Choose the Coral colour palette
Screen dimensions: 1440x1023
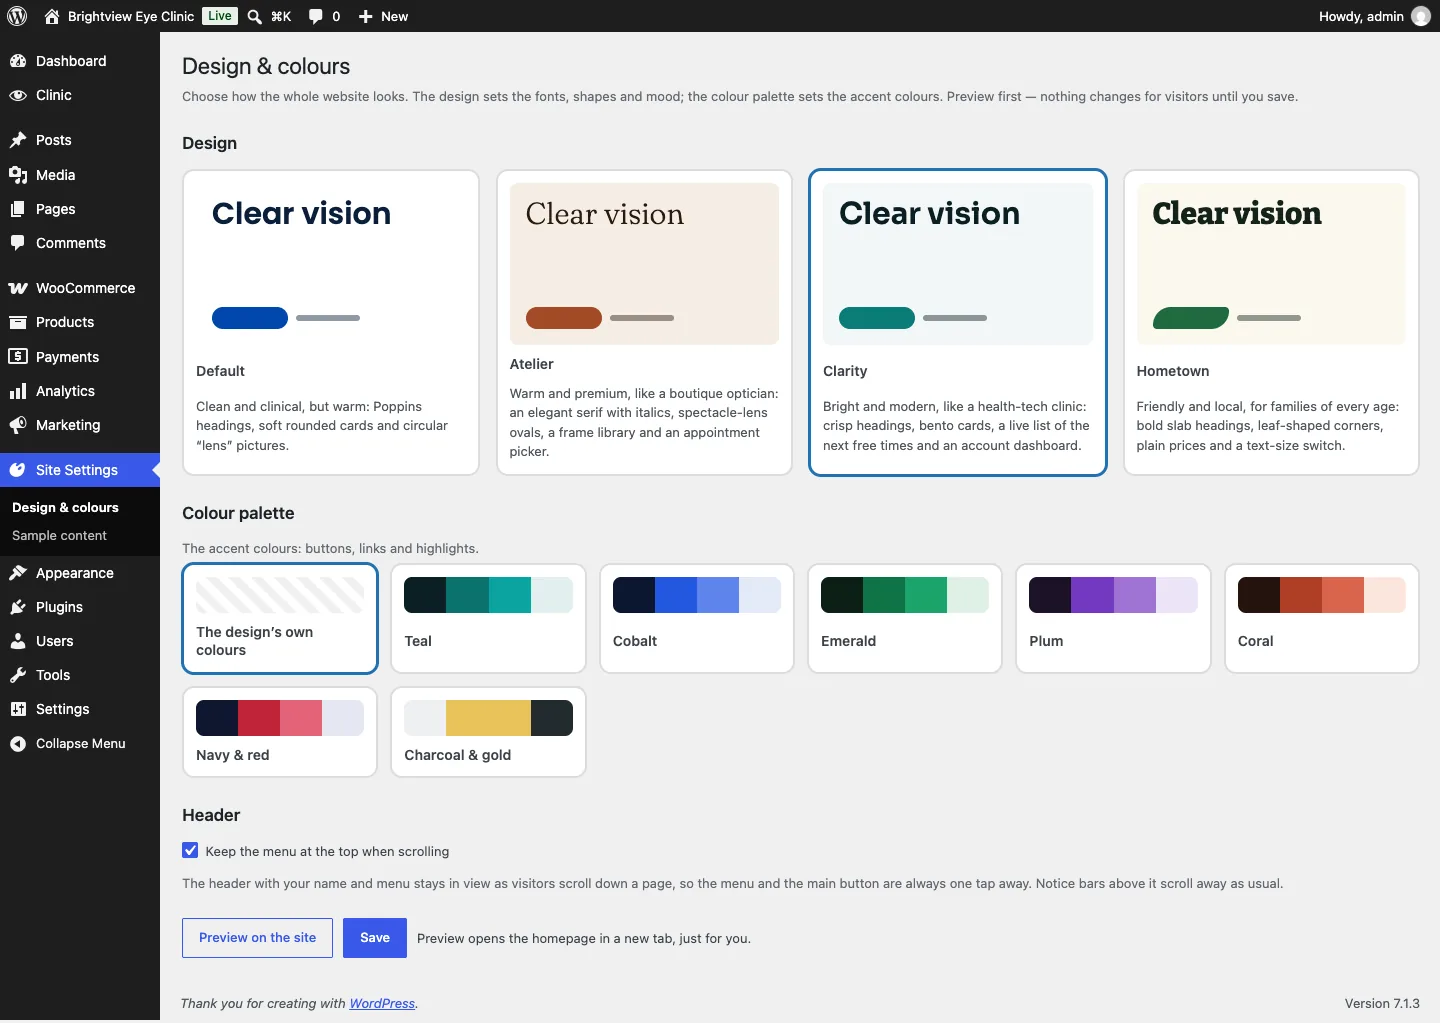coord(1322,618)
